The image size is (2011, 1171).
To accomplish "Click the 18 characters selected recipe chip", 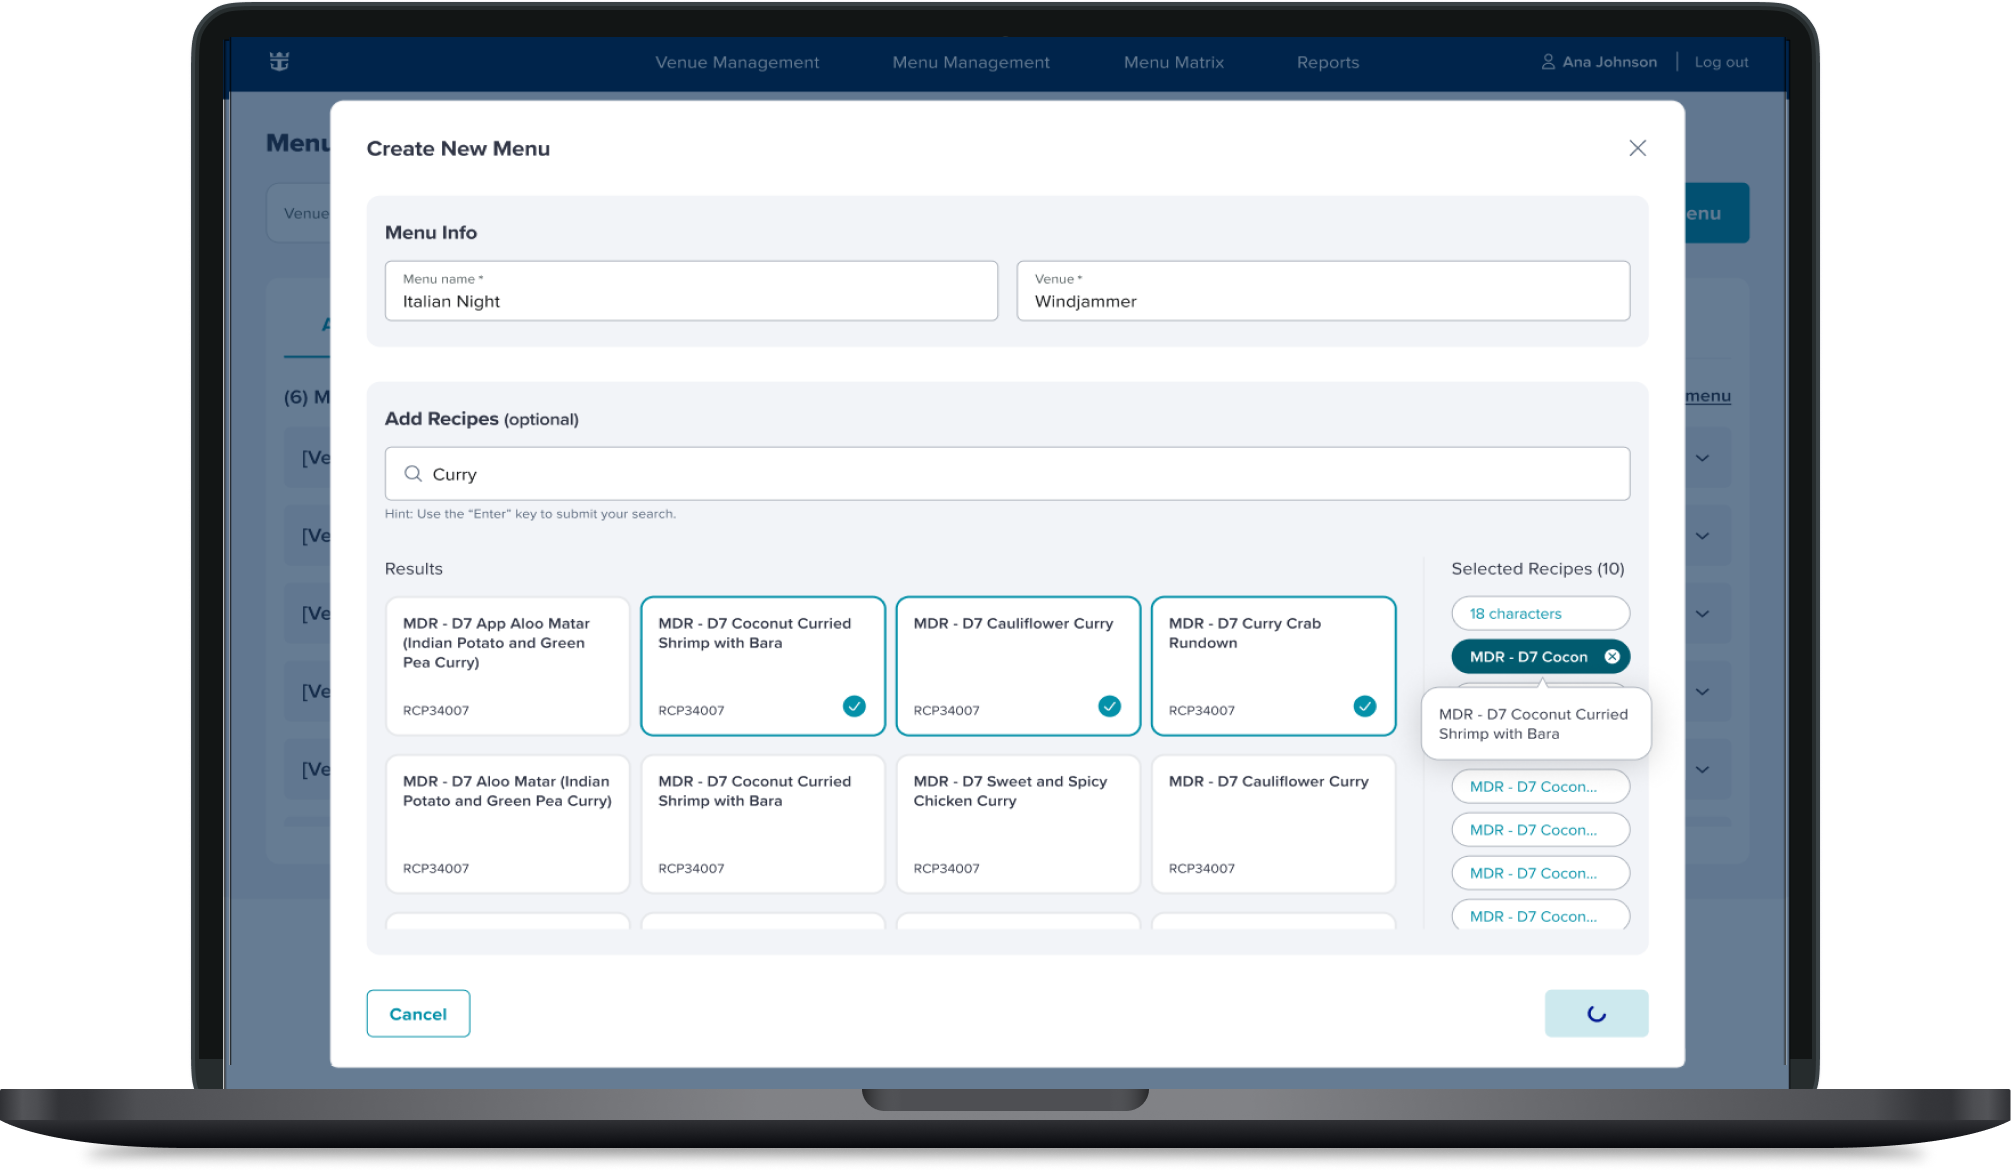I will point(1539,613).
